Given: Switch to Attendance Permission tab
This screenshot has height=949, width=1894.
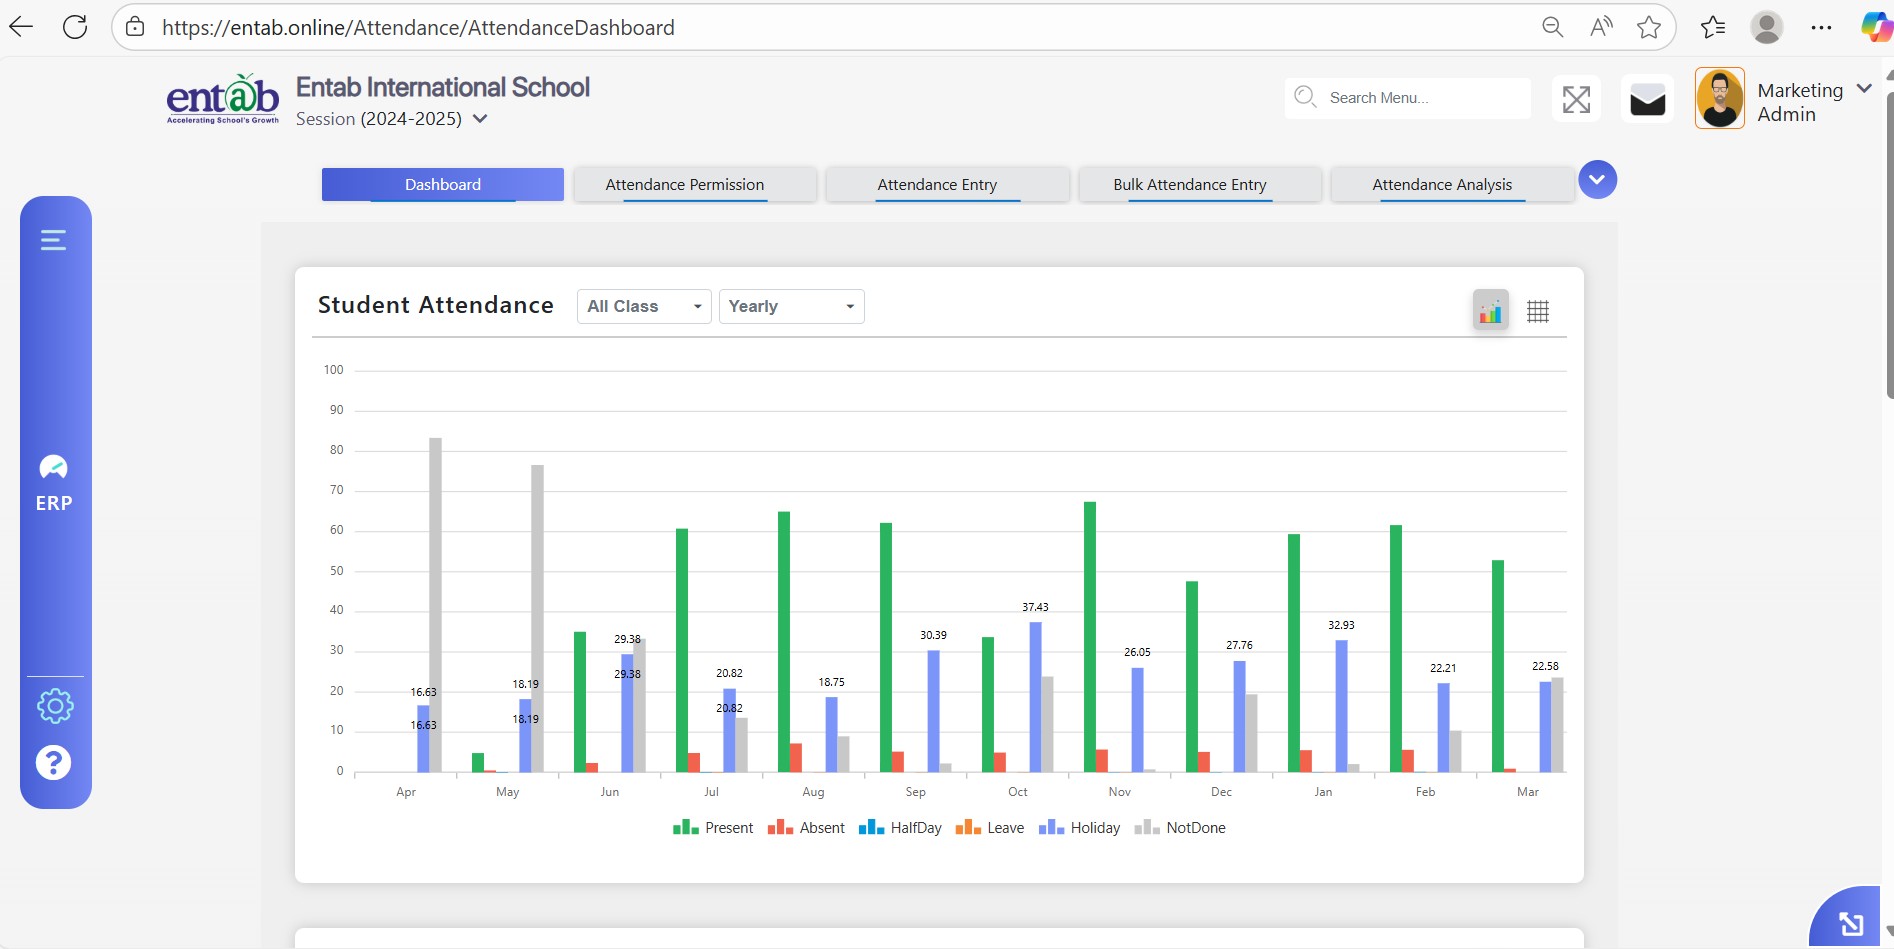Looking at the screenshot, I should click(685, 185).
